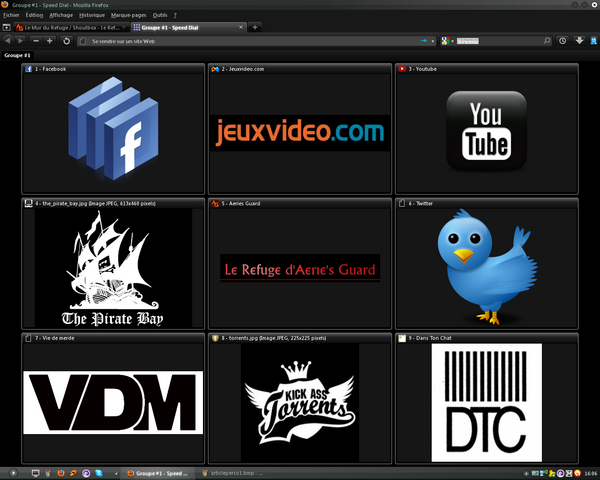The height and width of the screenshot is (480, 600).
Task: Open the Outils menu
Action: point(160,15)
